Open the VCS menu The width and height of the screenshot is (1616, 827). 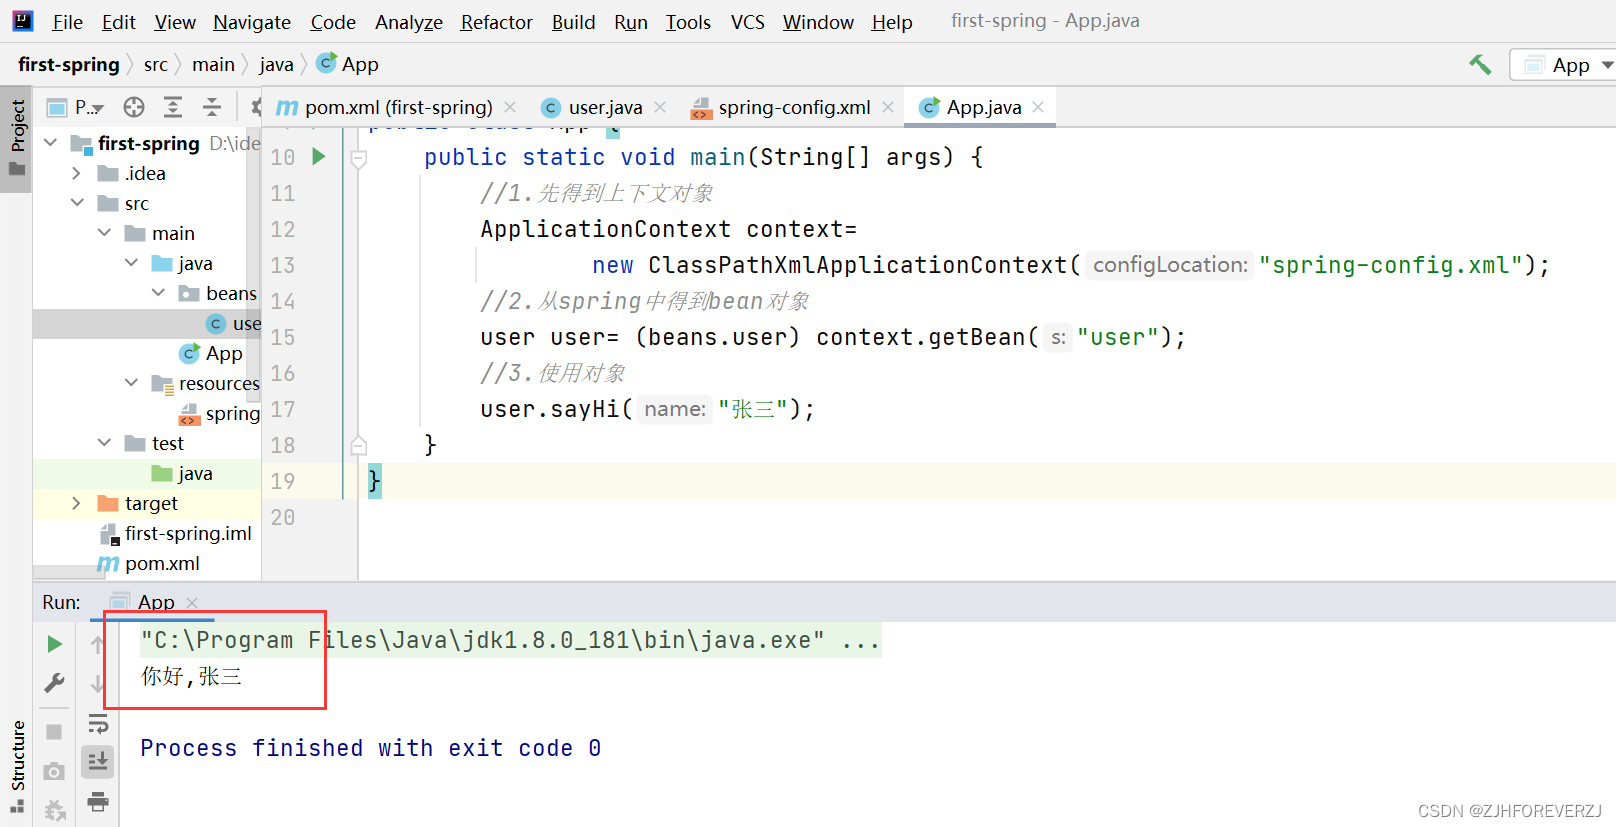tap(748, 22)
